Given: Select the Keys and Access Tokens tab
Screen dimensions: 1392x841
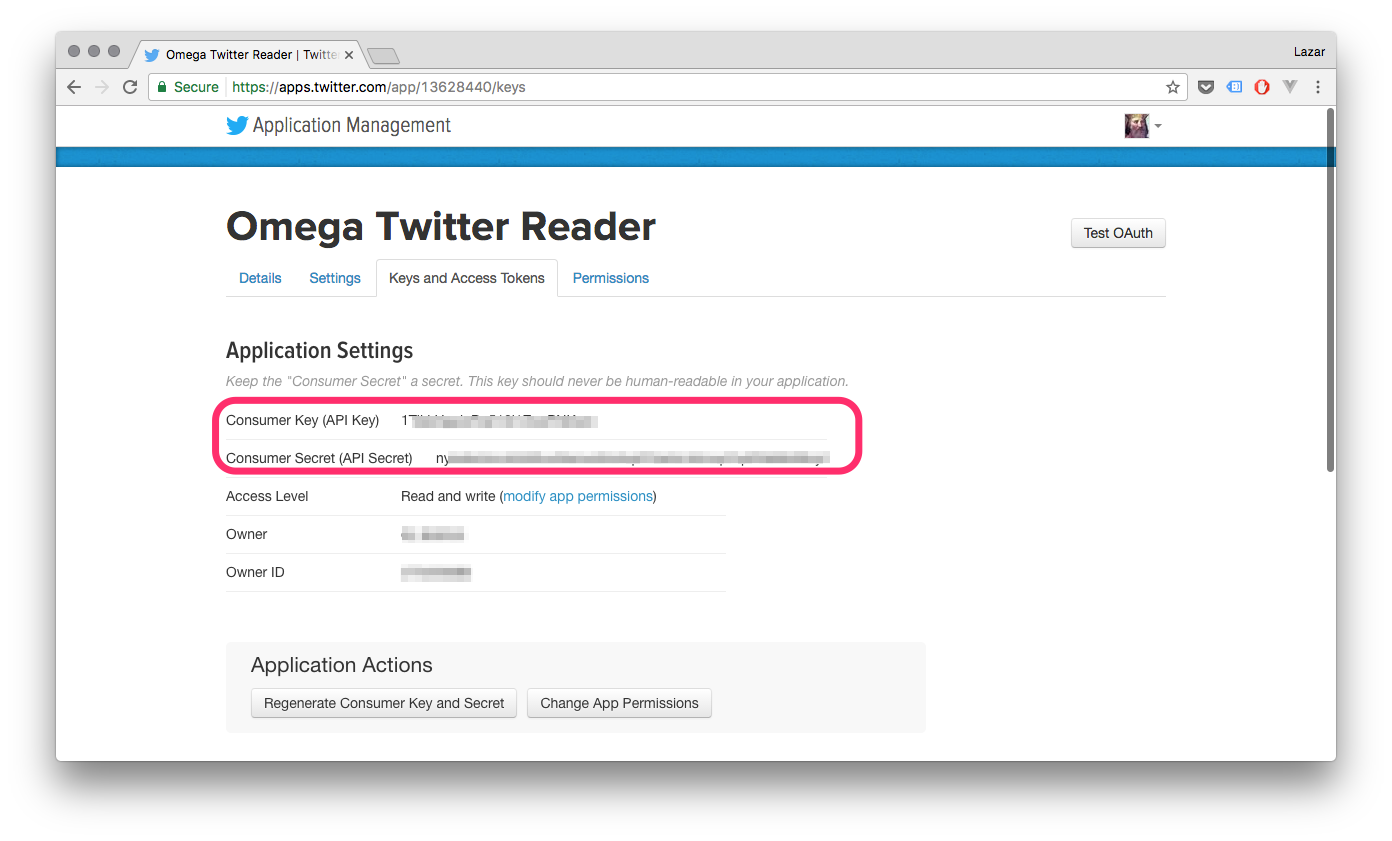Looking at the screenshot, I should pyautogui.click(x=467, y=278).
